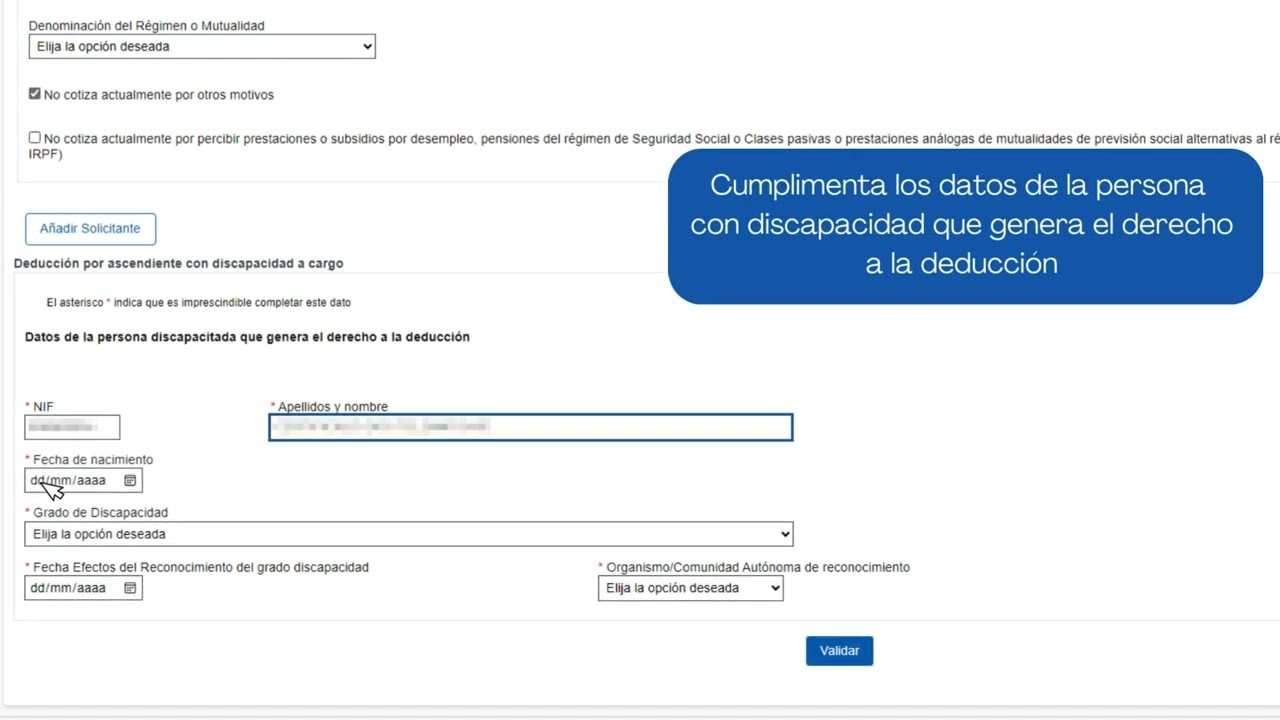This screenshot has height=720, width=1280.
Task: Check the prestaciones o subsidios por desempleo checkbox
Action: tap(34, 137)
